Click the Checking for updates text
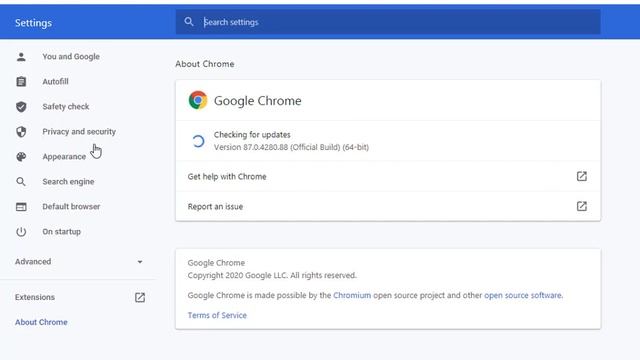 (x=252, y=135)
